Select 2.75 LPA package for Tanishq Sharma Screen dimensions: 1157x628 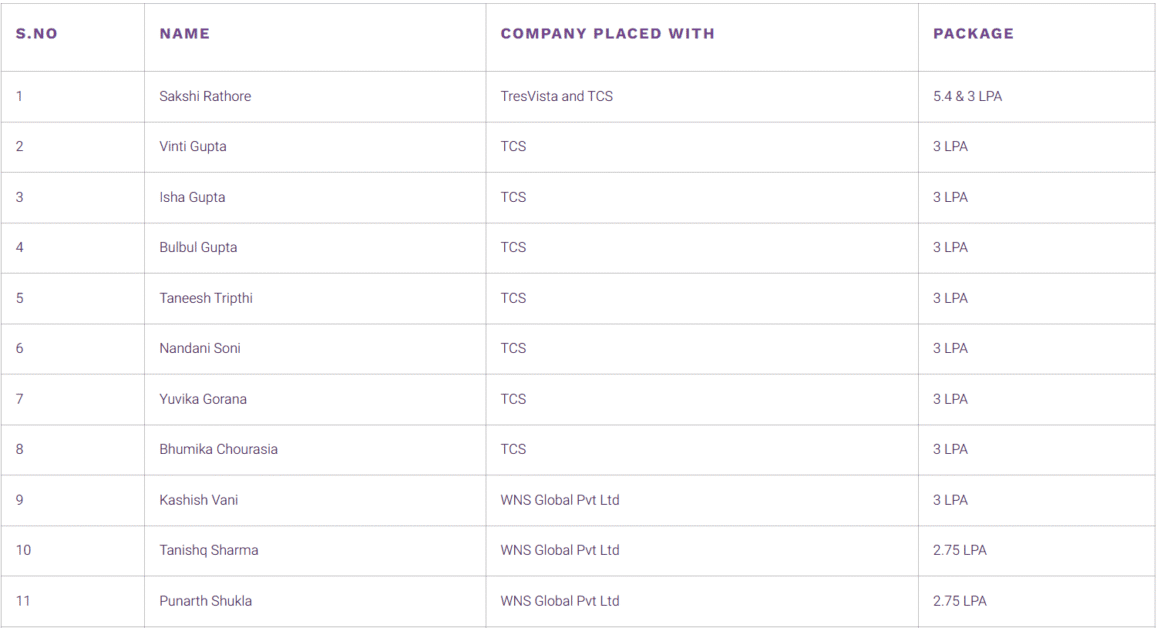(959, 551)
